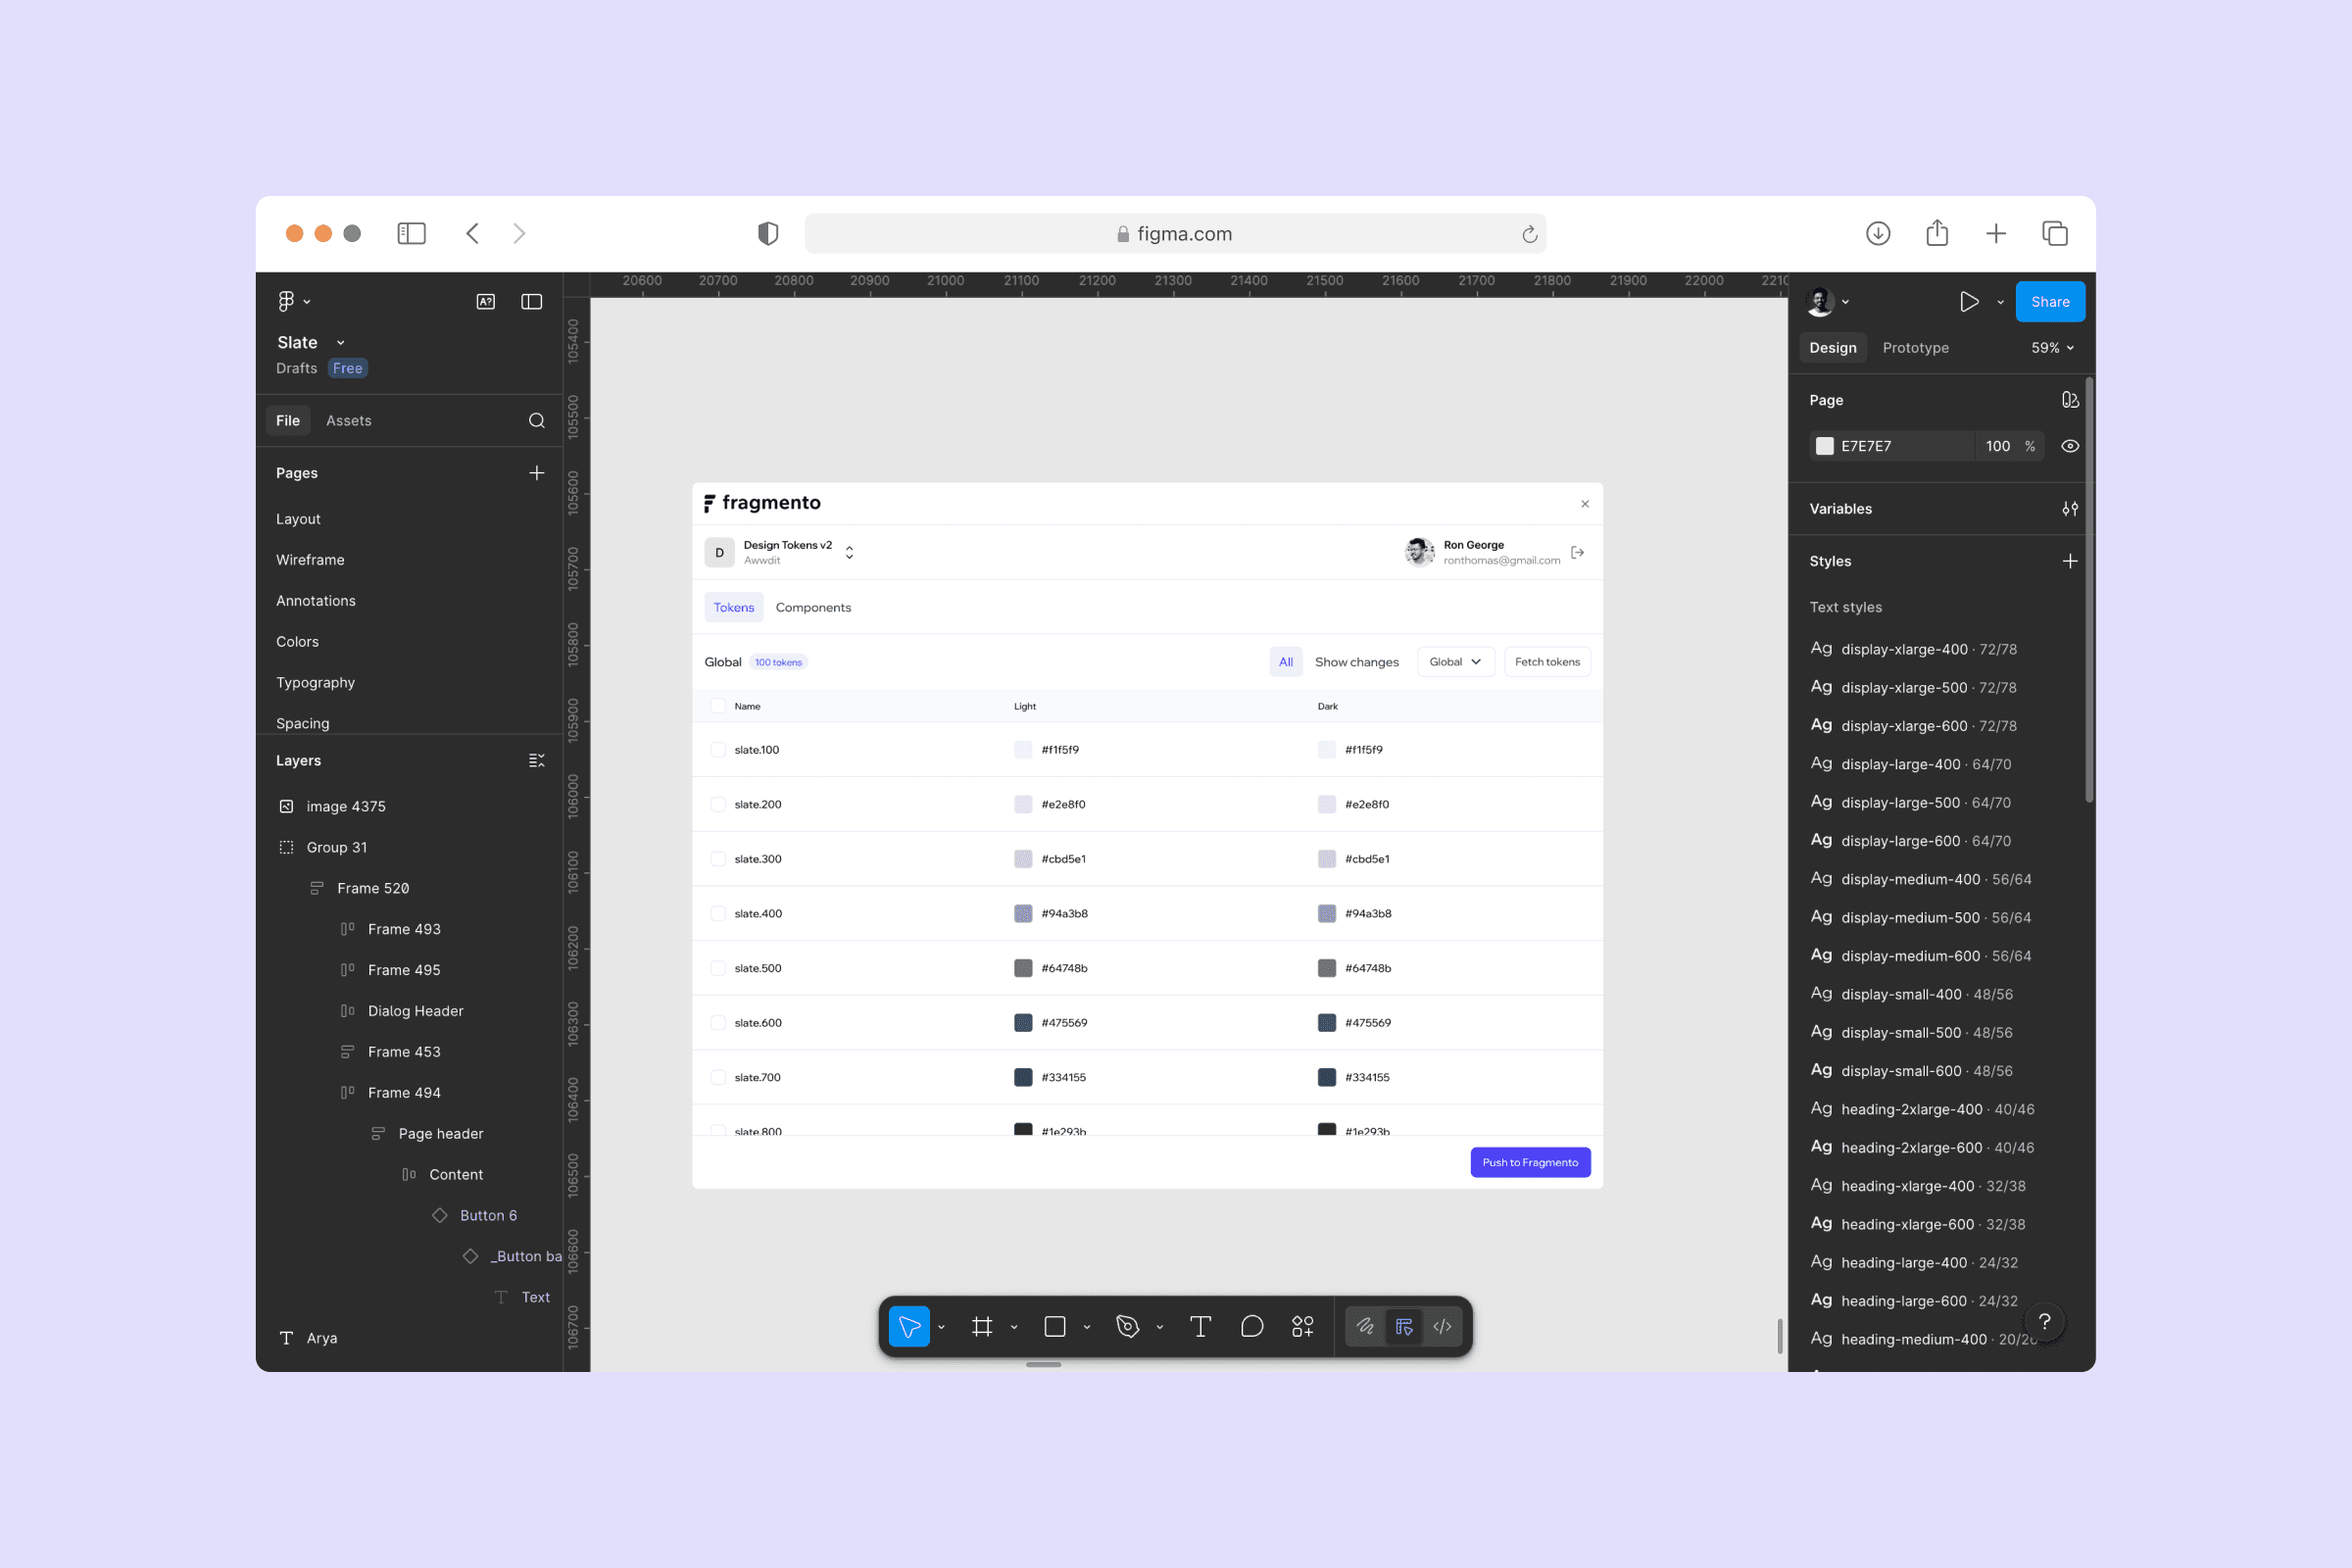Open the 59% zoom dropdown
This screenshot has height=1568, width=2352.
tap(2052, 348)
